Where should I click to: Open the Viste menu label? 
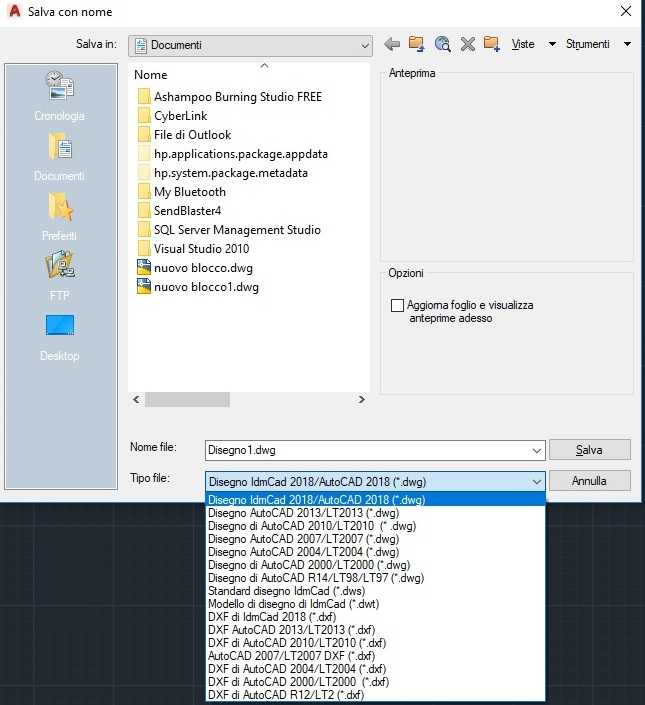click(x=523, y=44)
